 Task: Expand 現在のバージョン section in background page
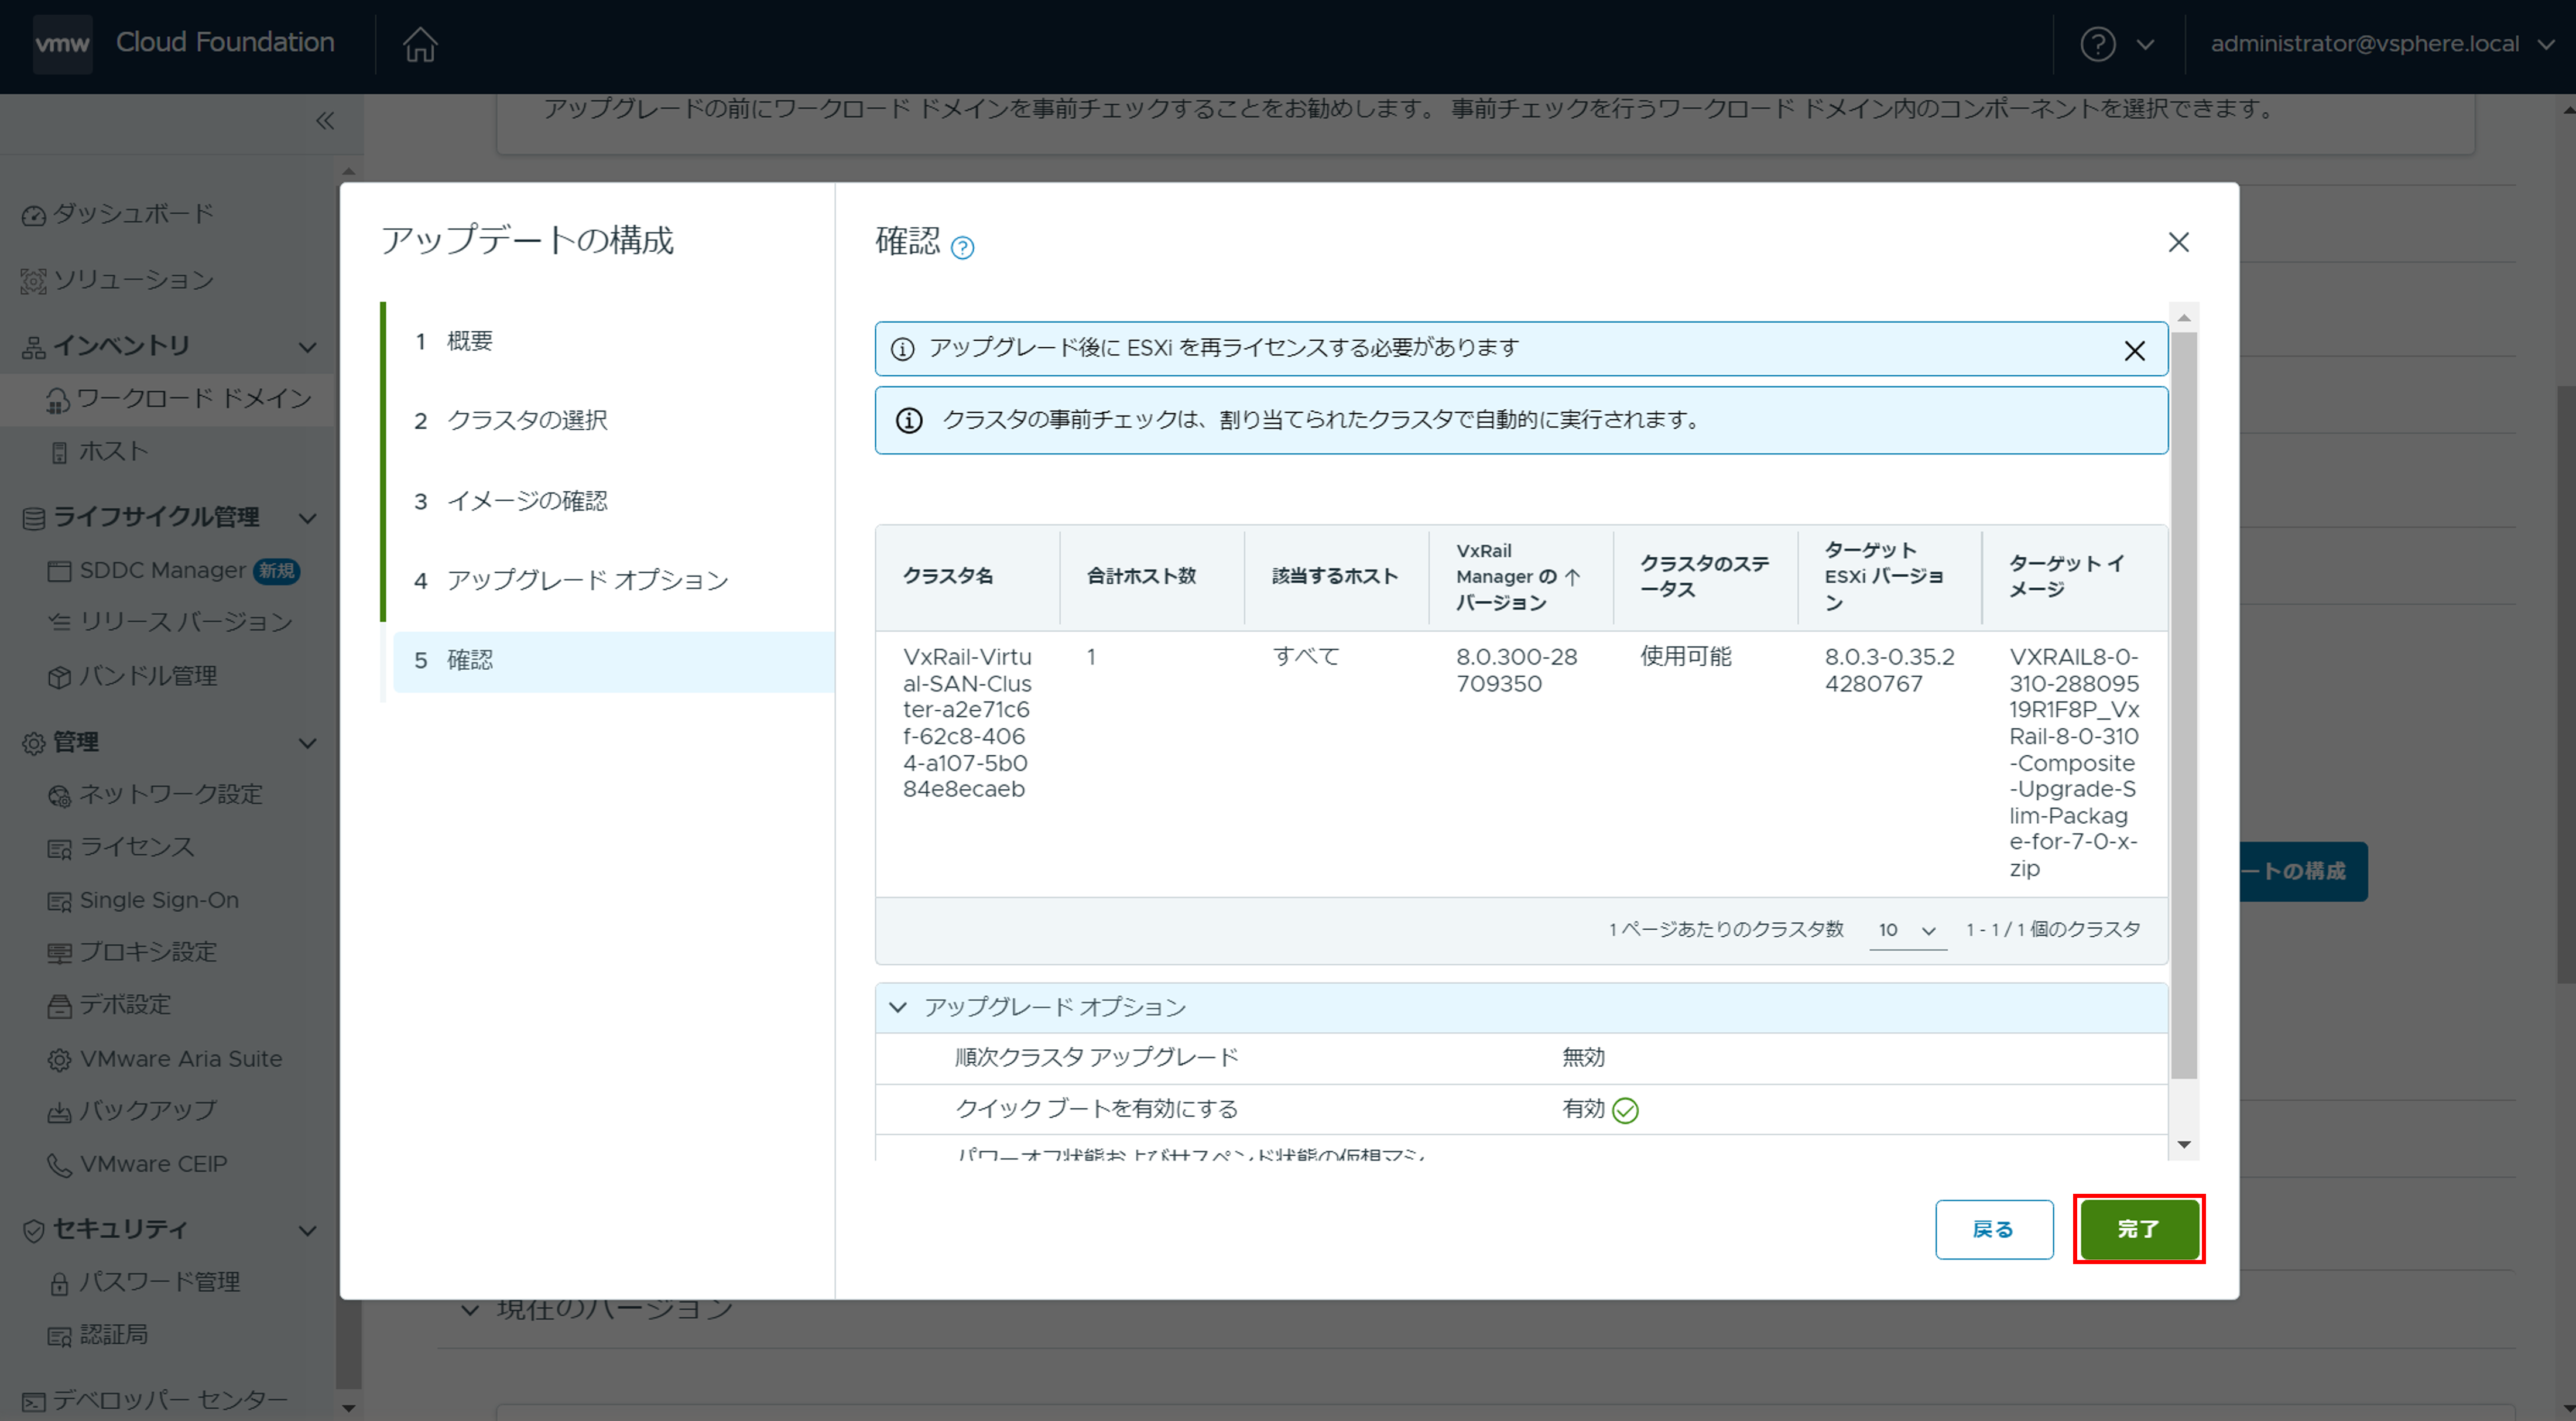[470, 1310]
